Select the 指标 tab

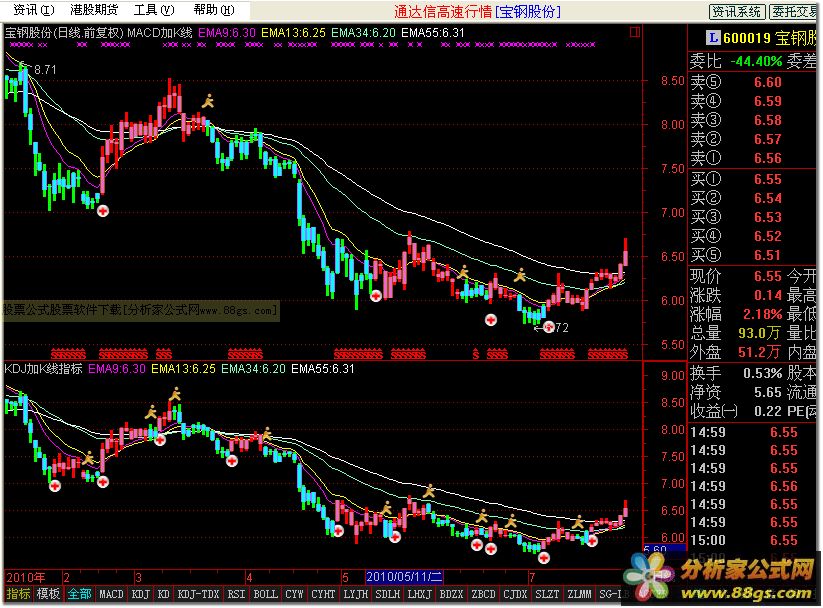pos(18,594)
